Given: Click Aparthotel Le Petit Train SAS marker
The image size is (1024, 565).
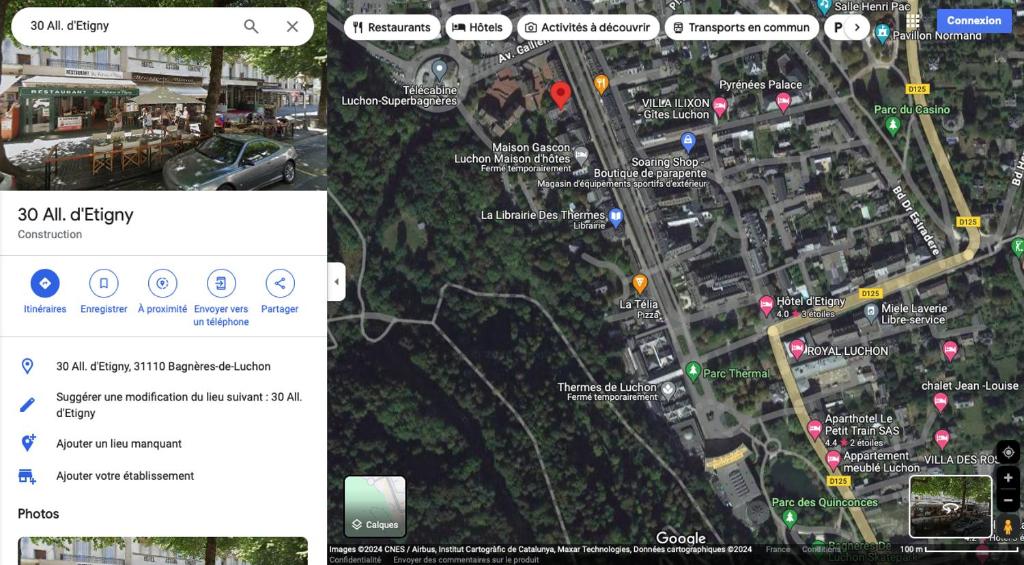Looking at the screenshot, I should coord(814,430).
